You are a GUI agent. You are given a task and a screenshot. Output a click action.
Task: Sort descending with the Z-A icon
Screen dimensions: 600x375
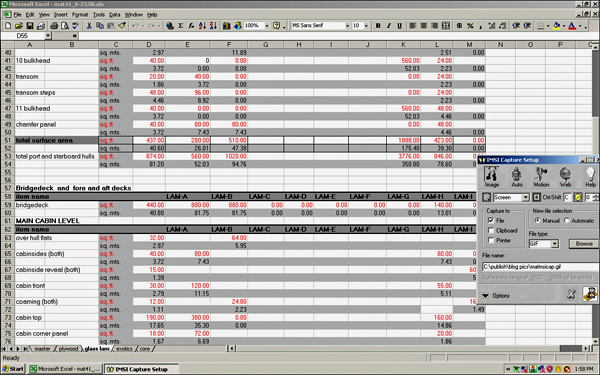213,26
